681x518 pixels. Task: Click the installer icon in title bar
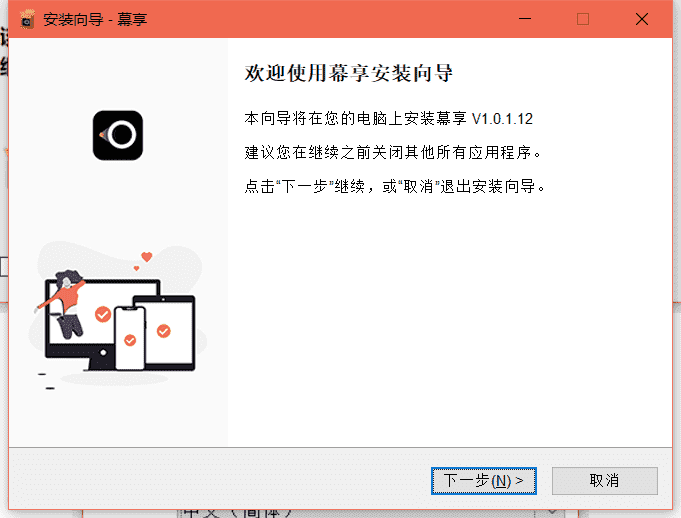coord(27,20)
